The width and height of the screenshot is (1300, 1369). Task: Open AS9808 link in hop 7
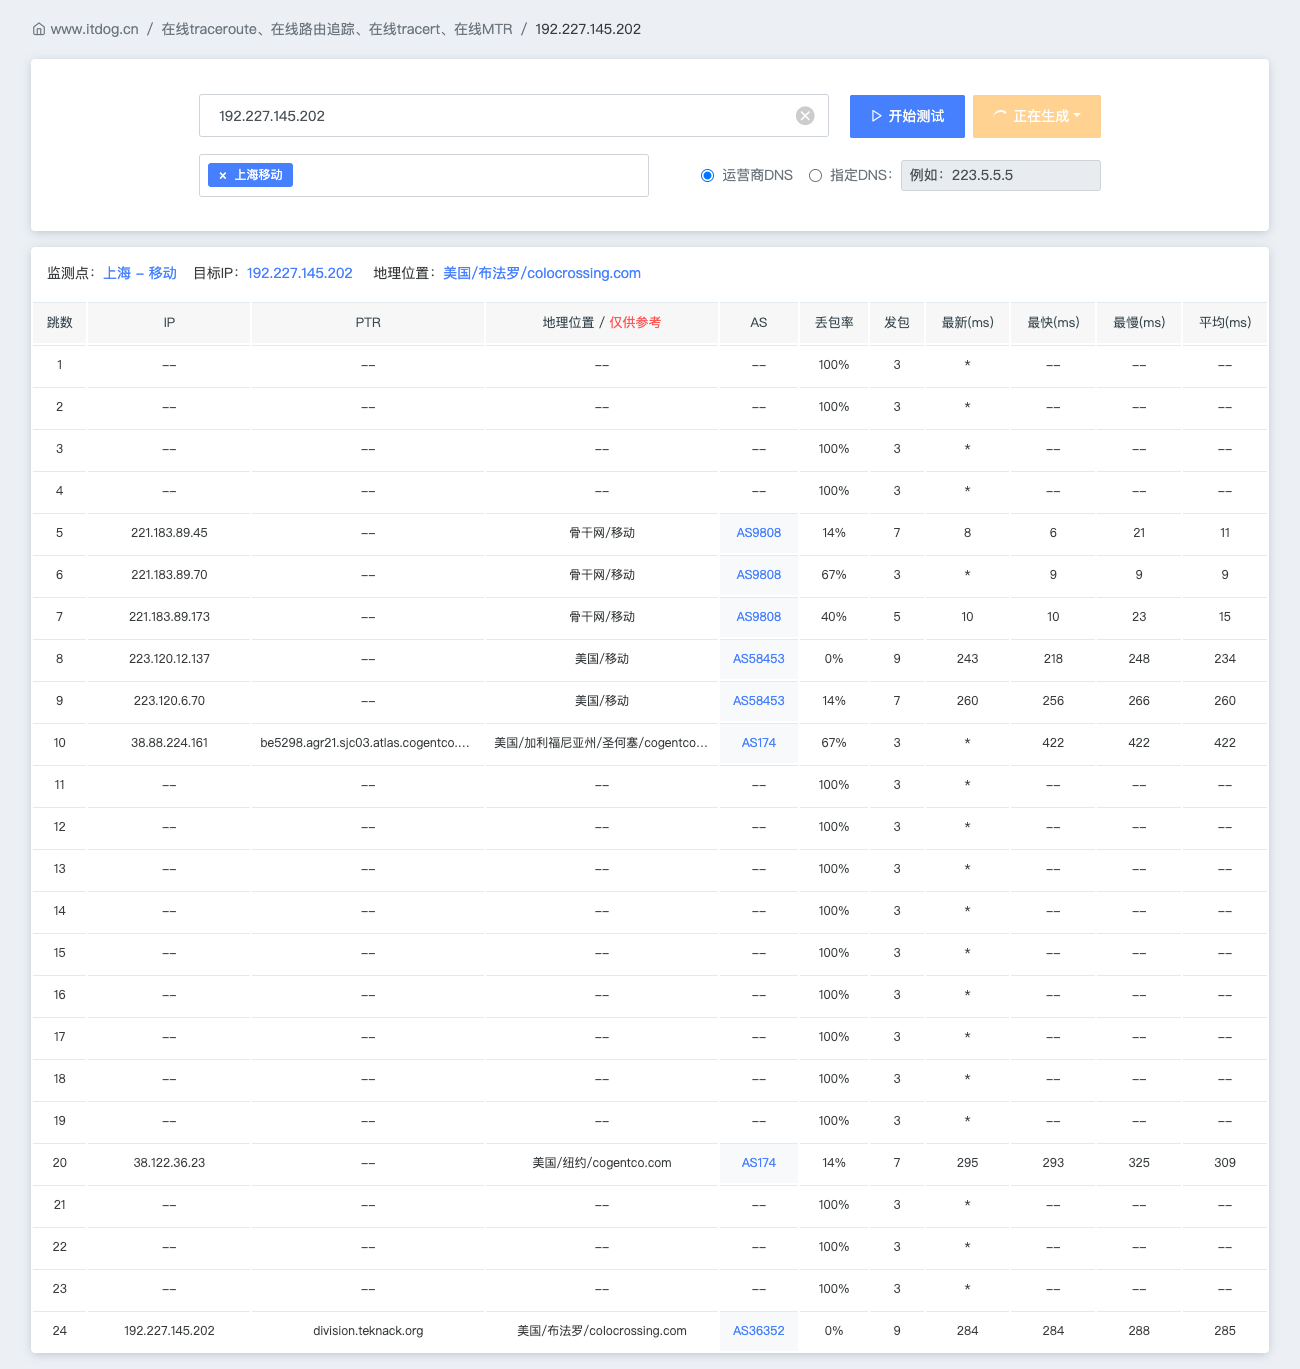[x=759, y=617]
